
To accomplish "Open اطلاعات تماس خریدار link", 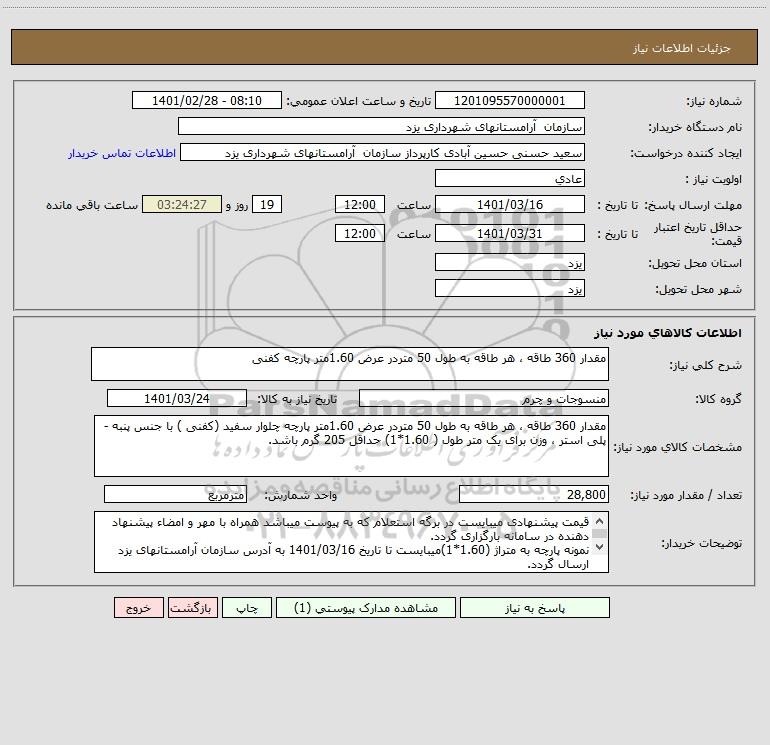I will (122, 153).
